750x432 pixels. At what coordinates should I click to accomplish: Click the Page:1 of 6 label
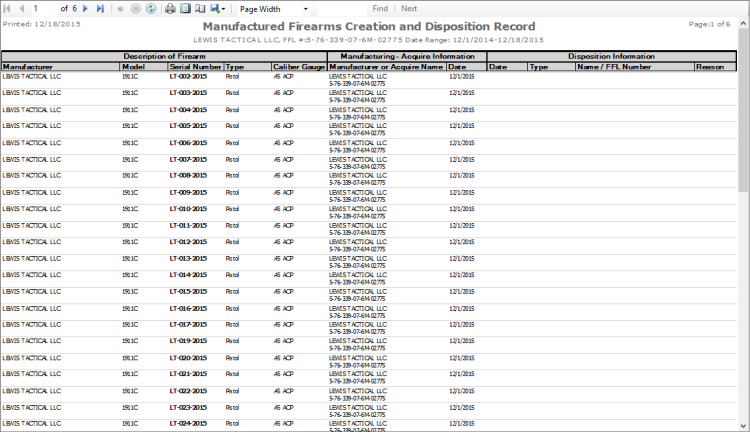point(709,24)
